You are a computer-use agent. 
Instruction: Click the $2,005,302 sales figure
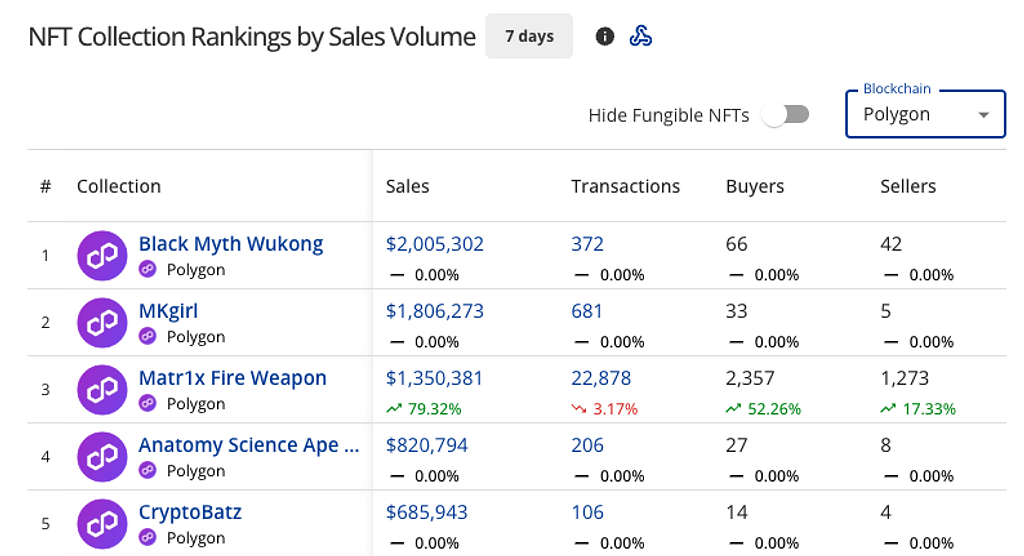[x=435, y=244]
